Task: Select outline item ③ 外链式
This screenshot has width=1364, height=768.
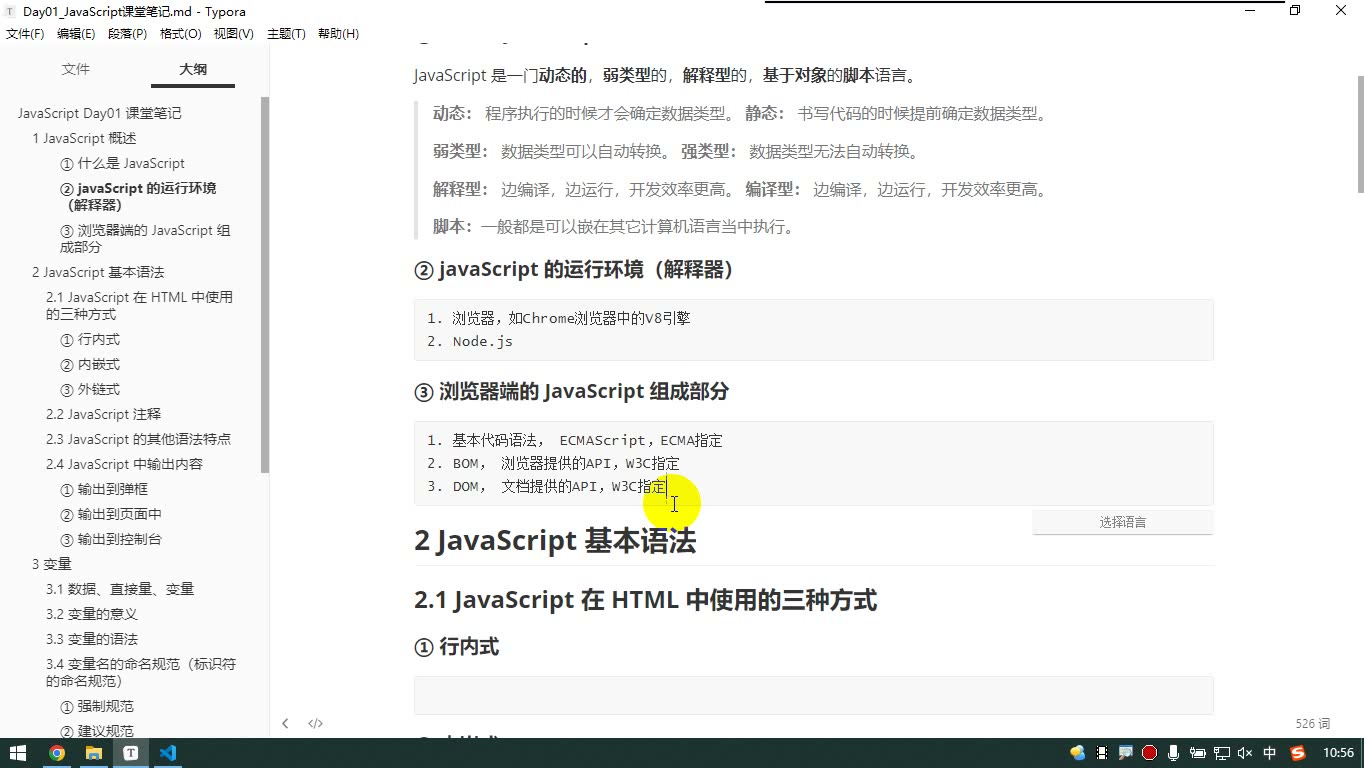Action: point(90,389)
